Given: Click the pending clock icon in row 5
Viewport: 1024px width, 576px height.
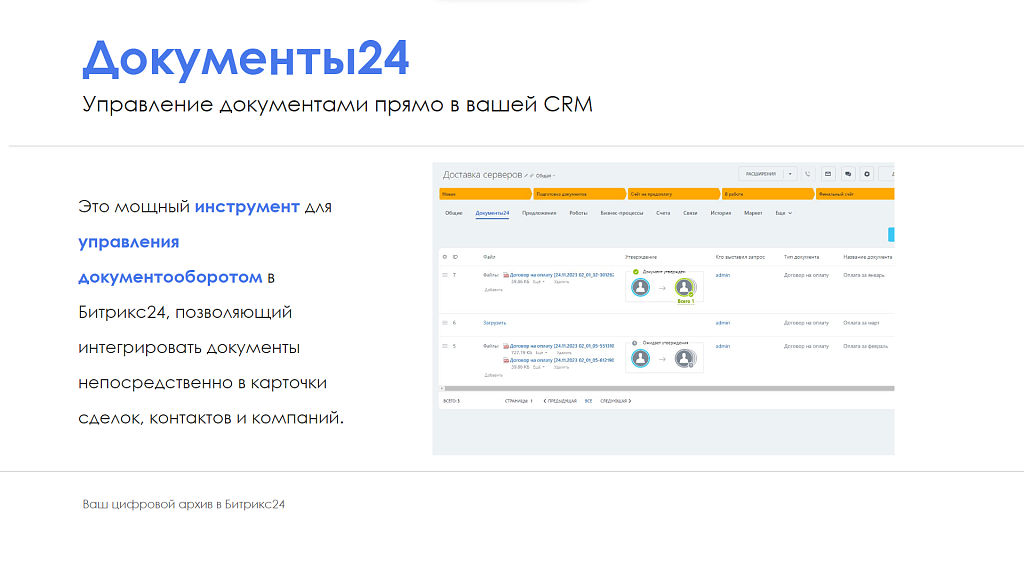Looking at the screenshot, I should [636, 343].
